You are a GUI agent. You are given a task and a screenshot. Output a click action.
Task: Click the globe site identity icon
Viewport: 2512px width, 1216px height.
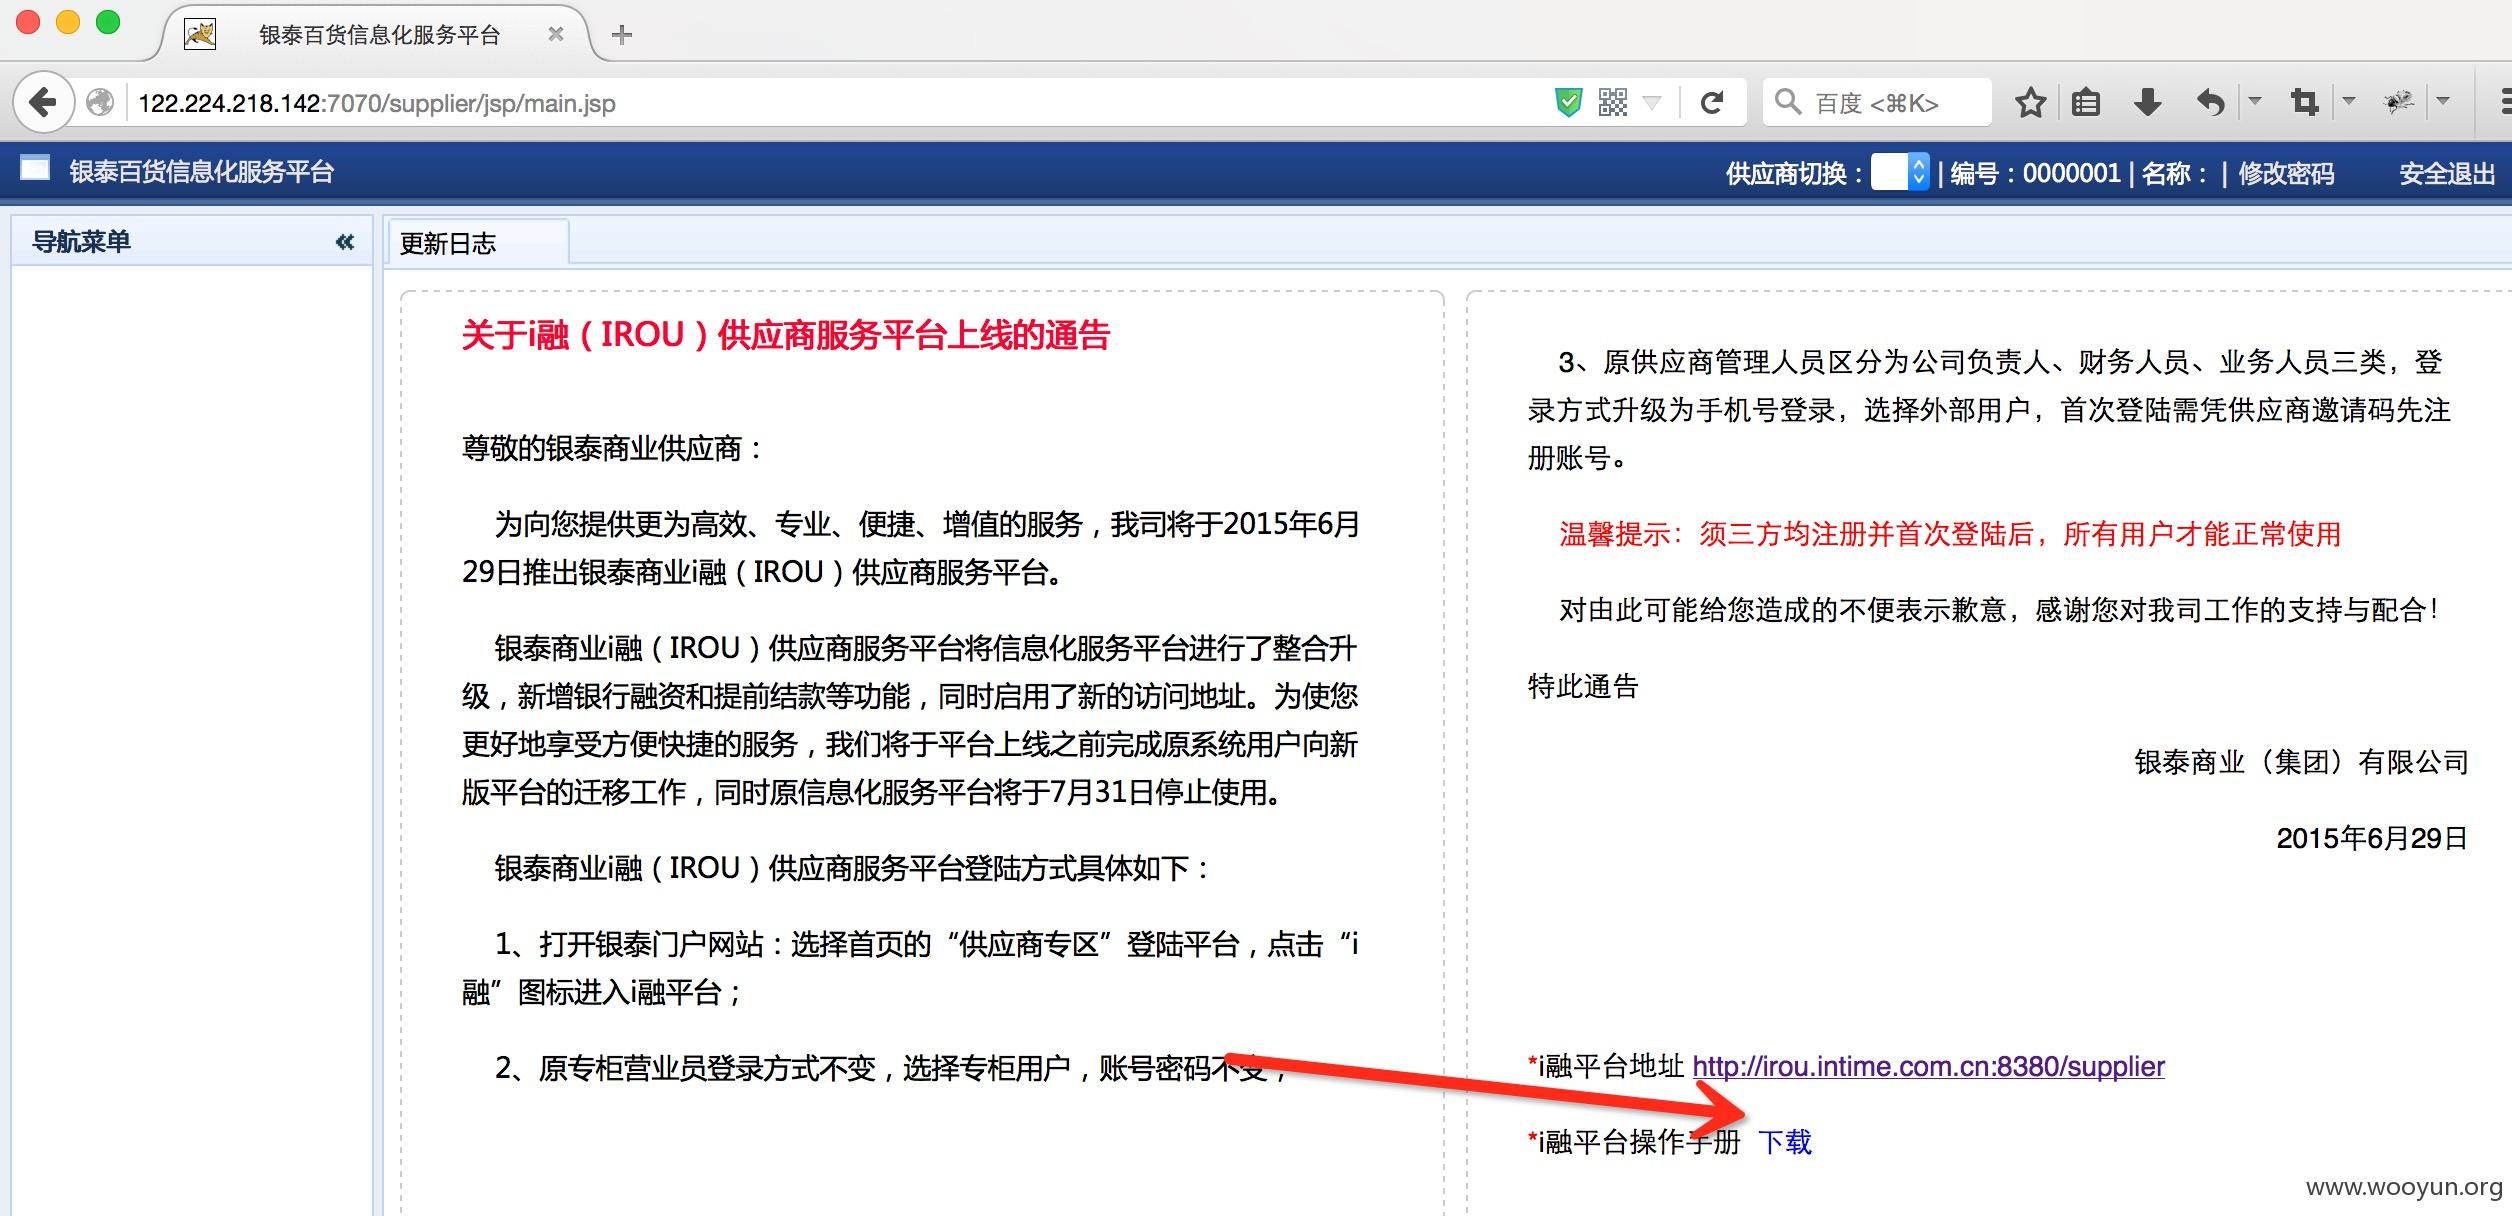(100, 103)
